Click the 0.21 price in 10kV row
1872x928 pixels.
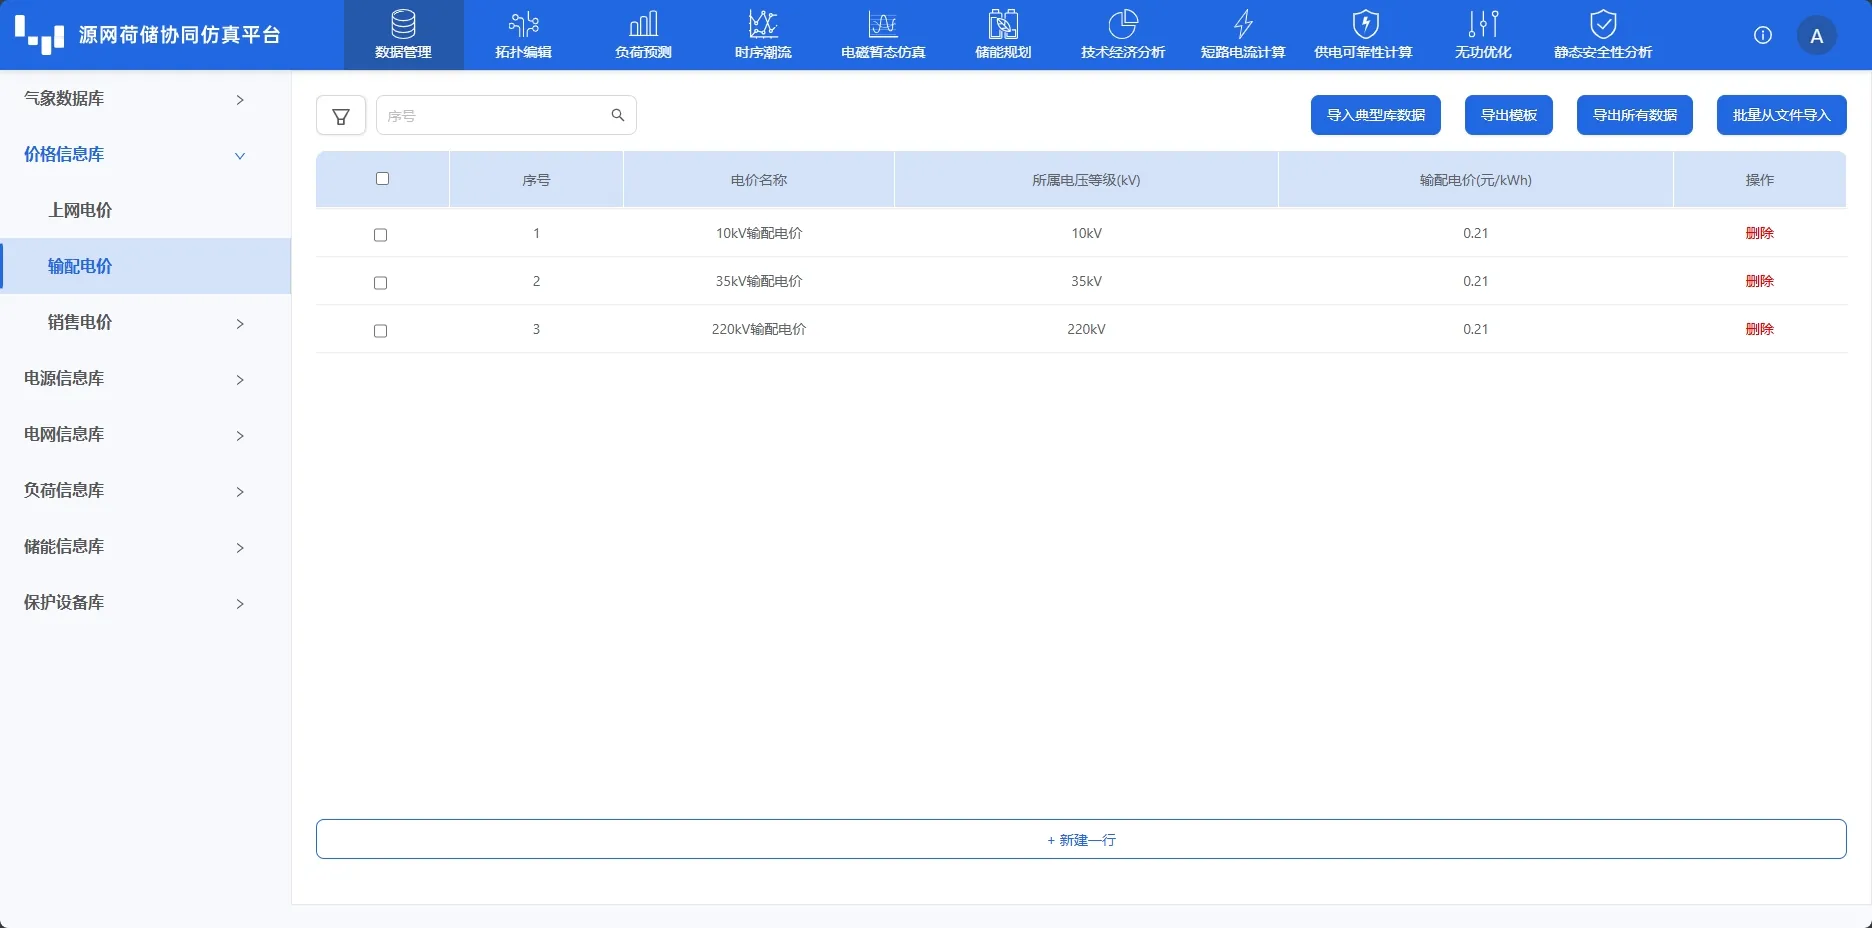[1475, 233]
